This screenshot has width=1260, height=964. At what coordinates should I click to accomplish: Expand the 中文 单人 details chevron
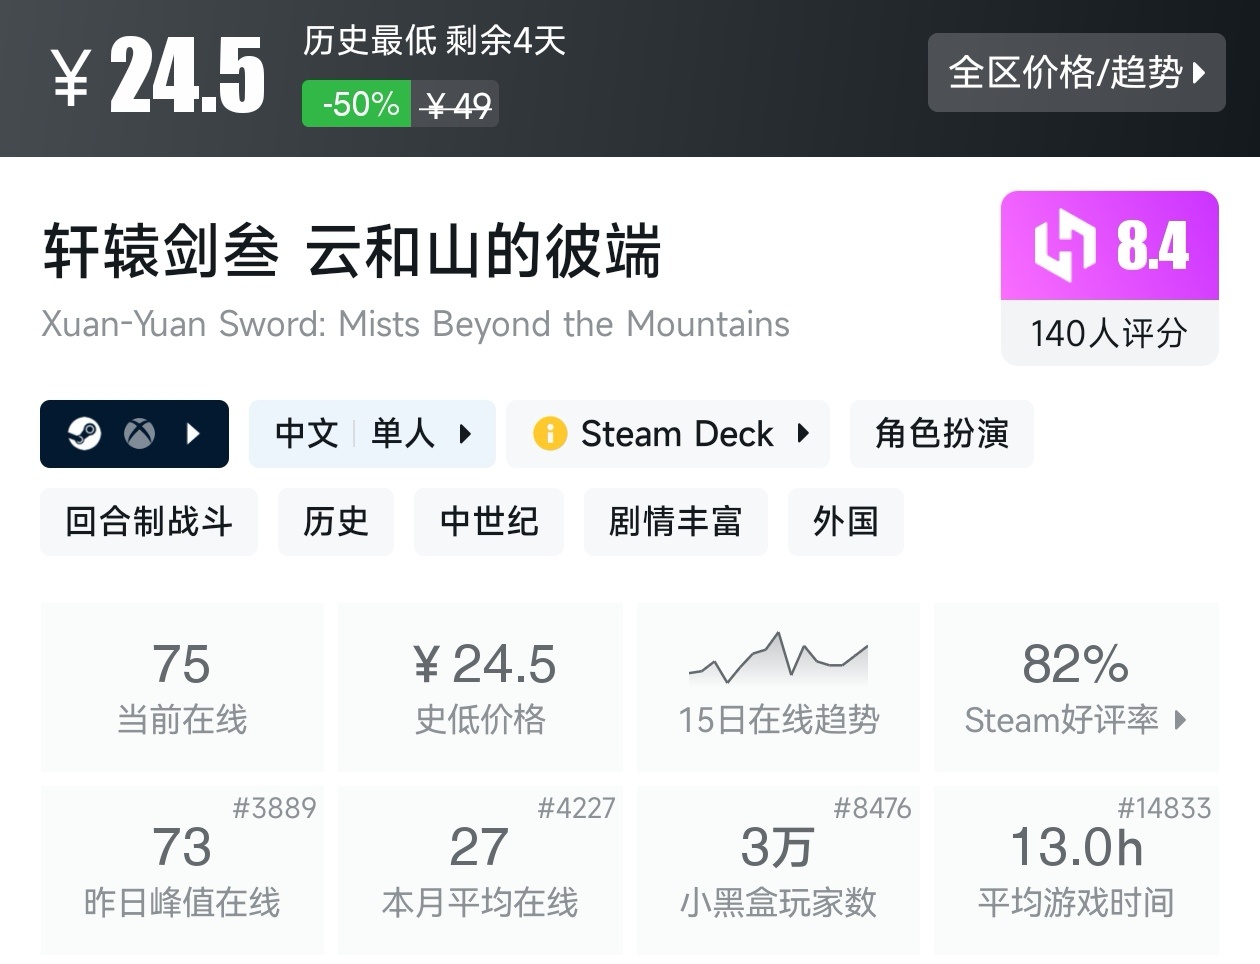click(x=466, y=434)
